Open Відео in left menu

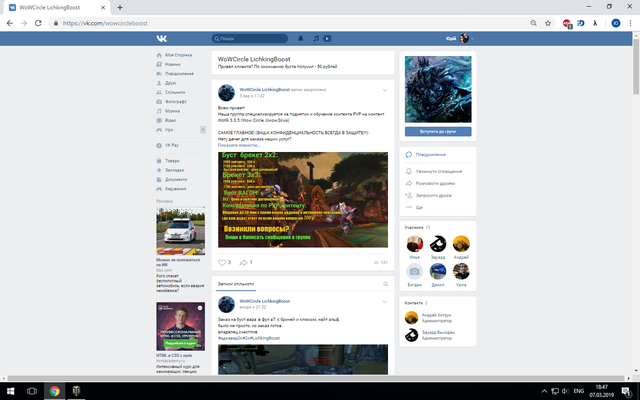click(x=170, y=120)
